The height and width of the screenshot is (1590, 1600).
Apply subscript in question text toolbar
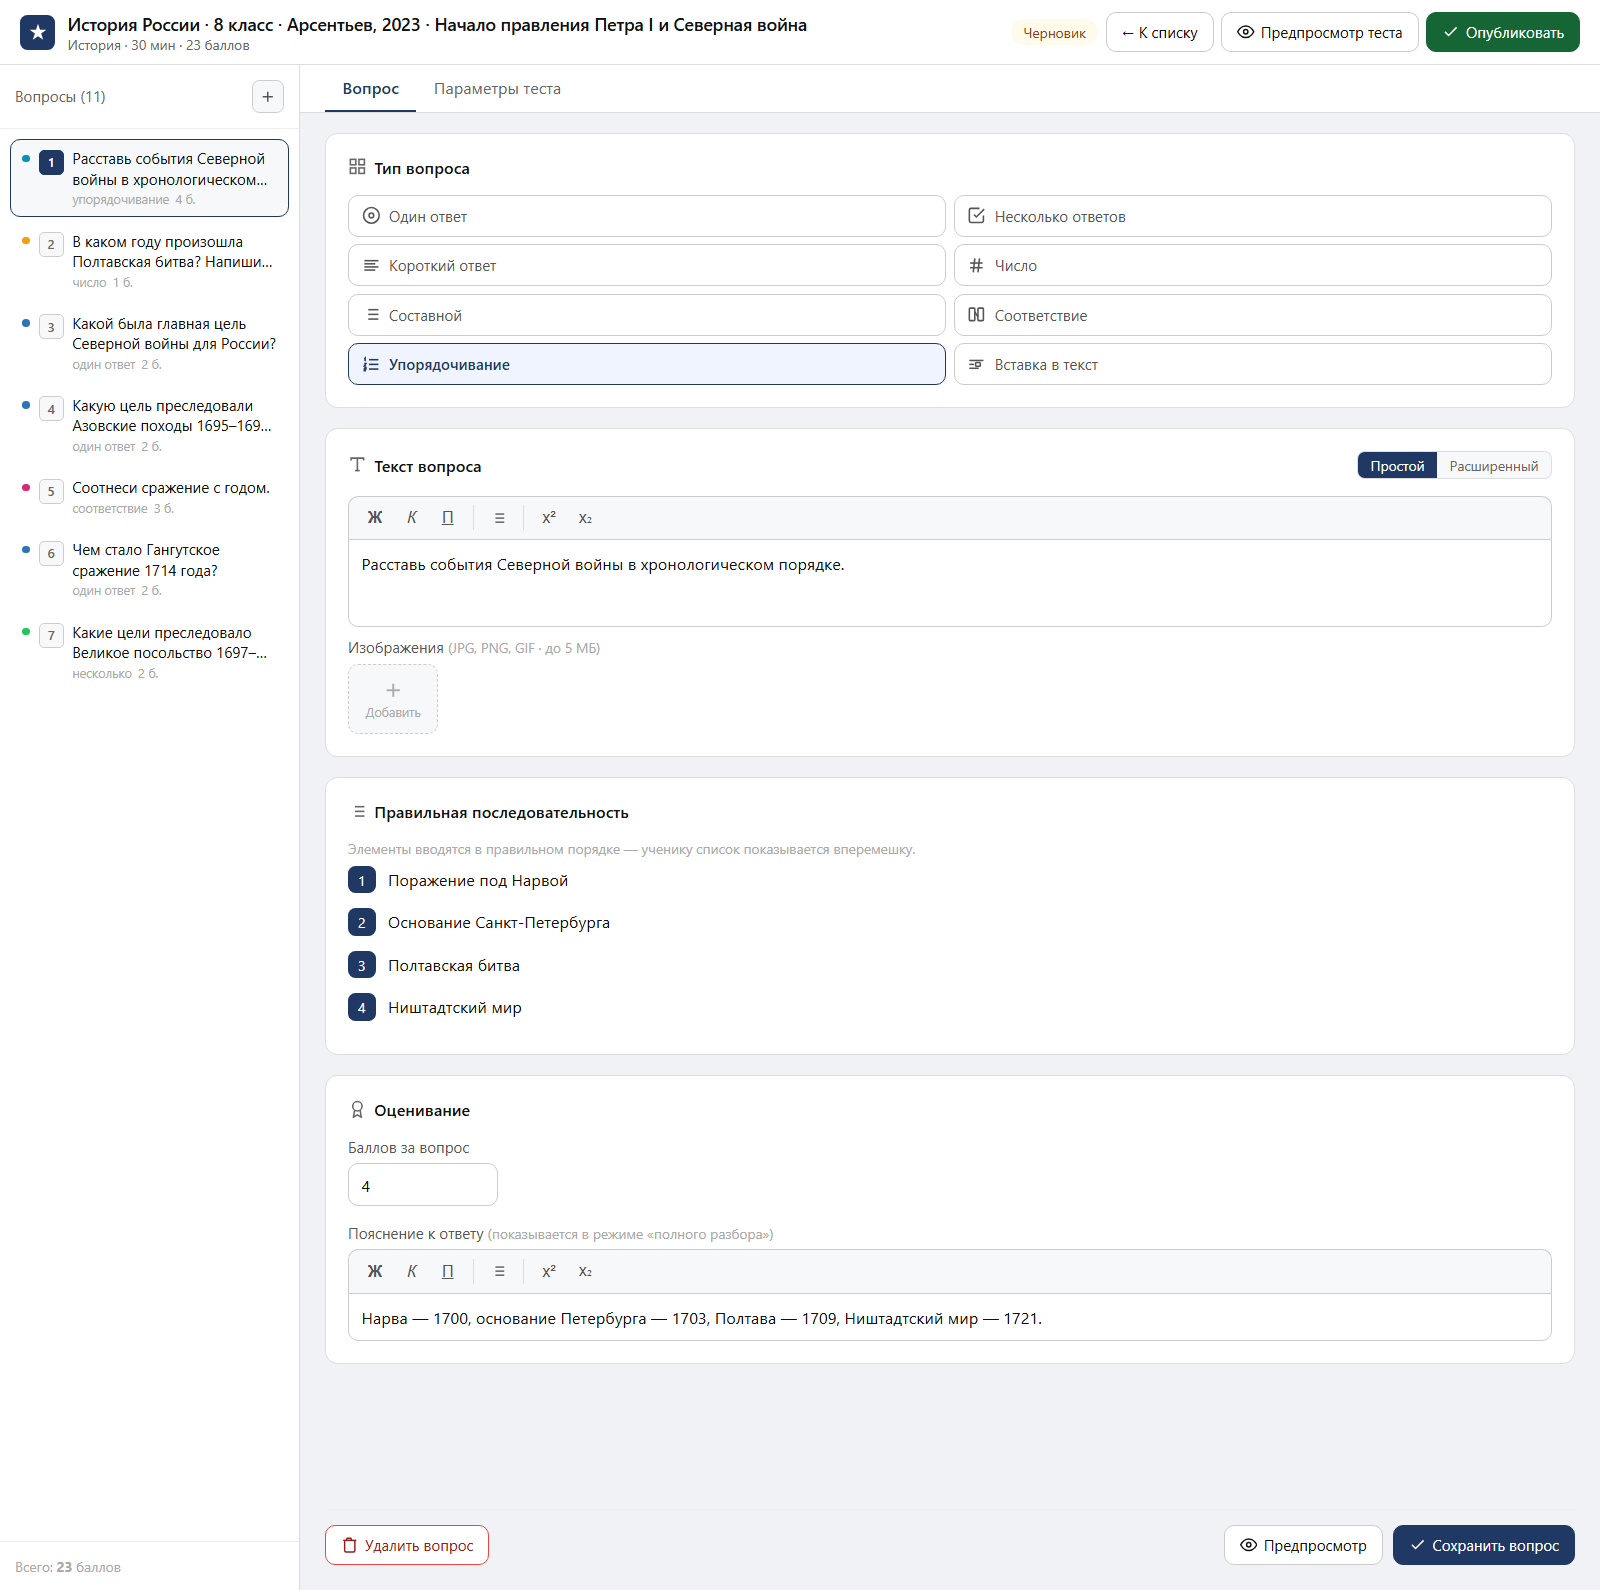(585, 518)
